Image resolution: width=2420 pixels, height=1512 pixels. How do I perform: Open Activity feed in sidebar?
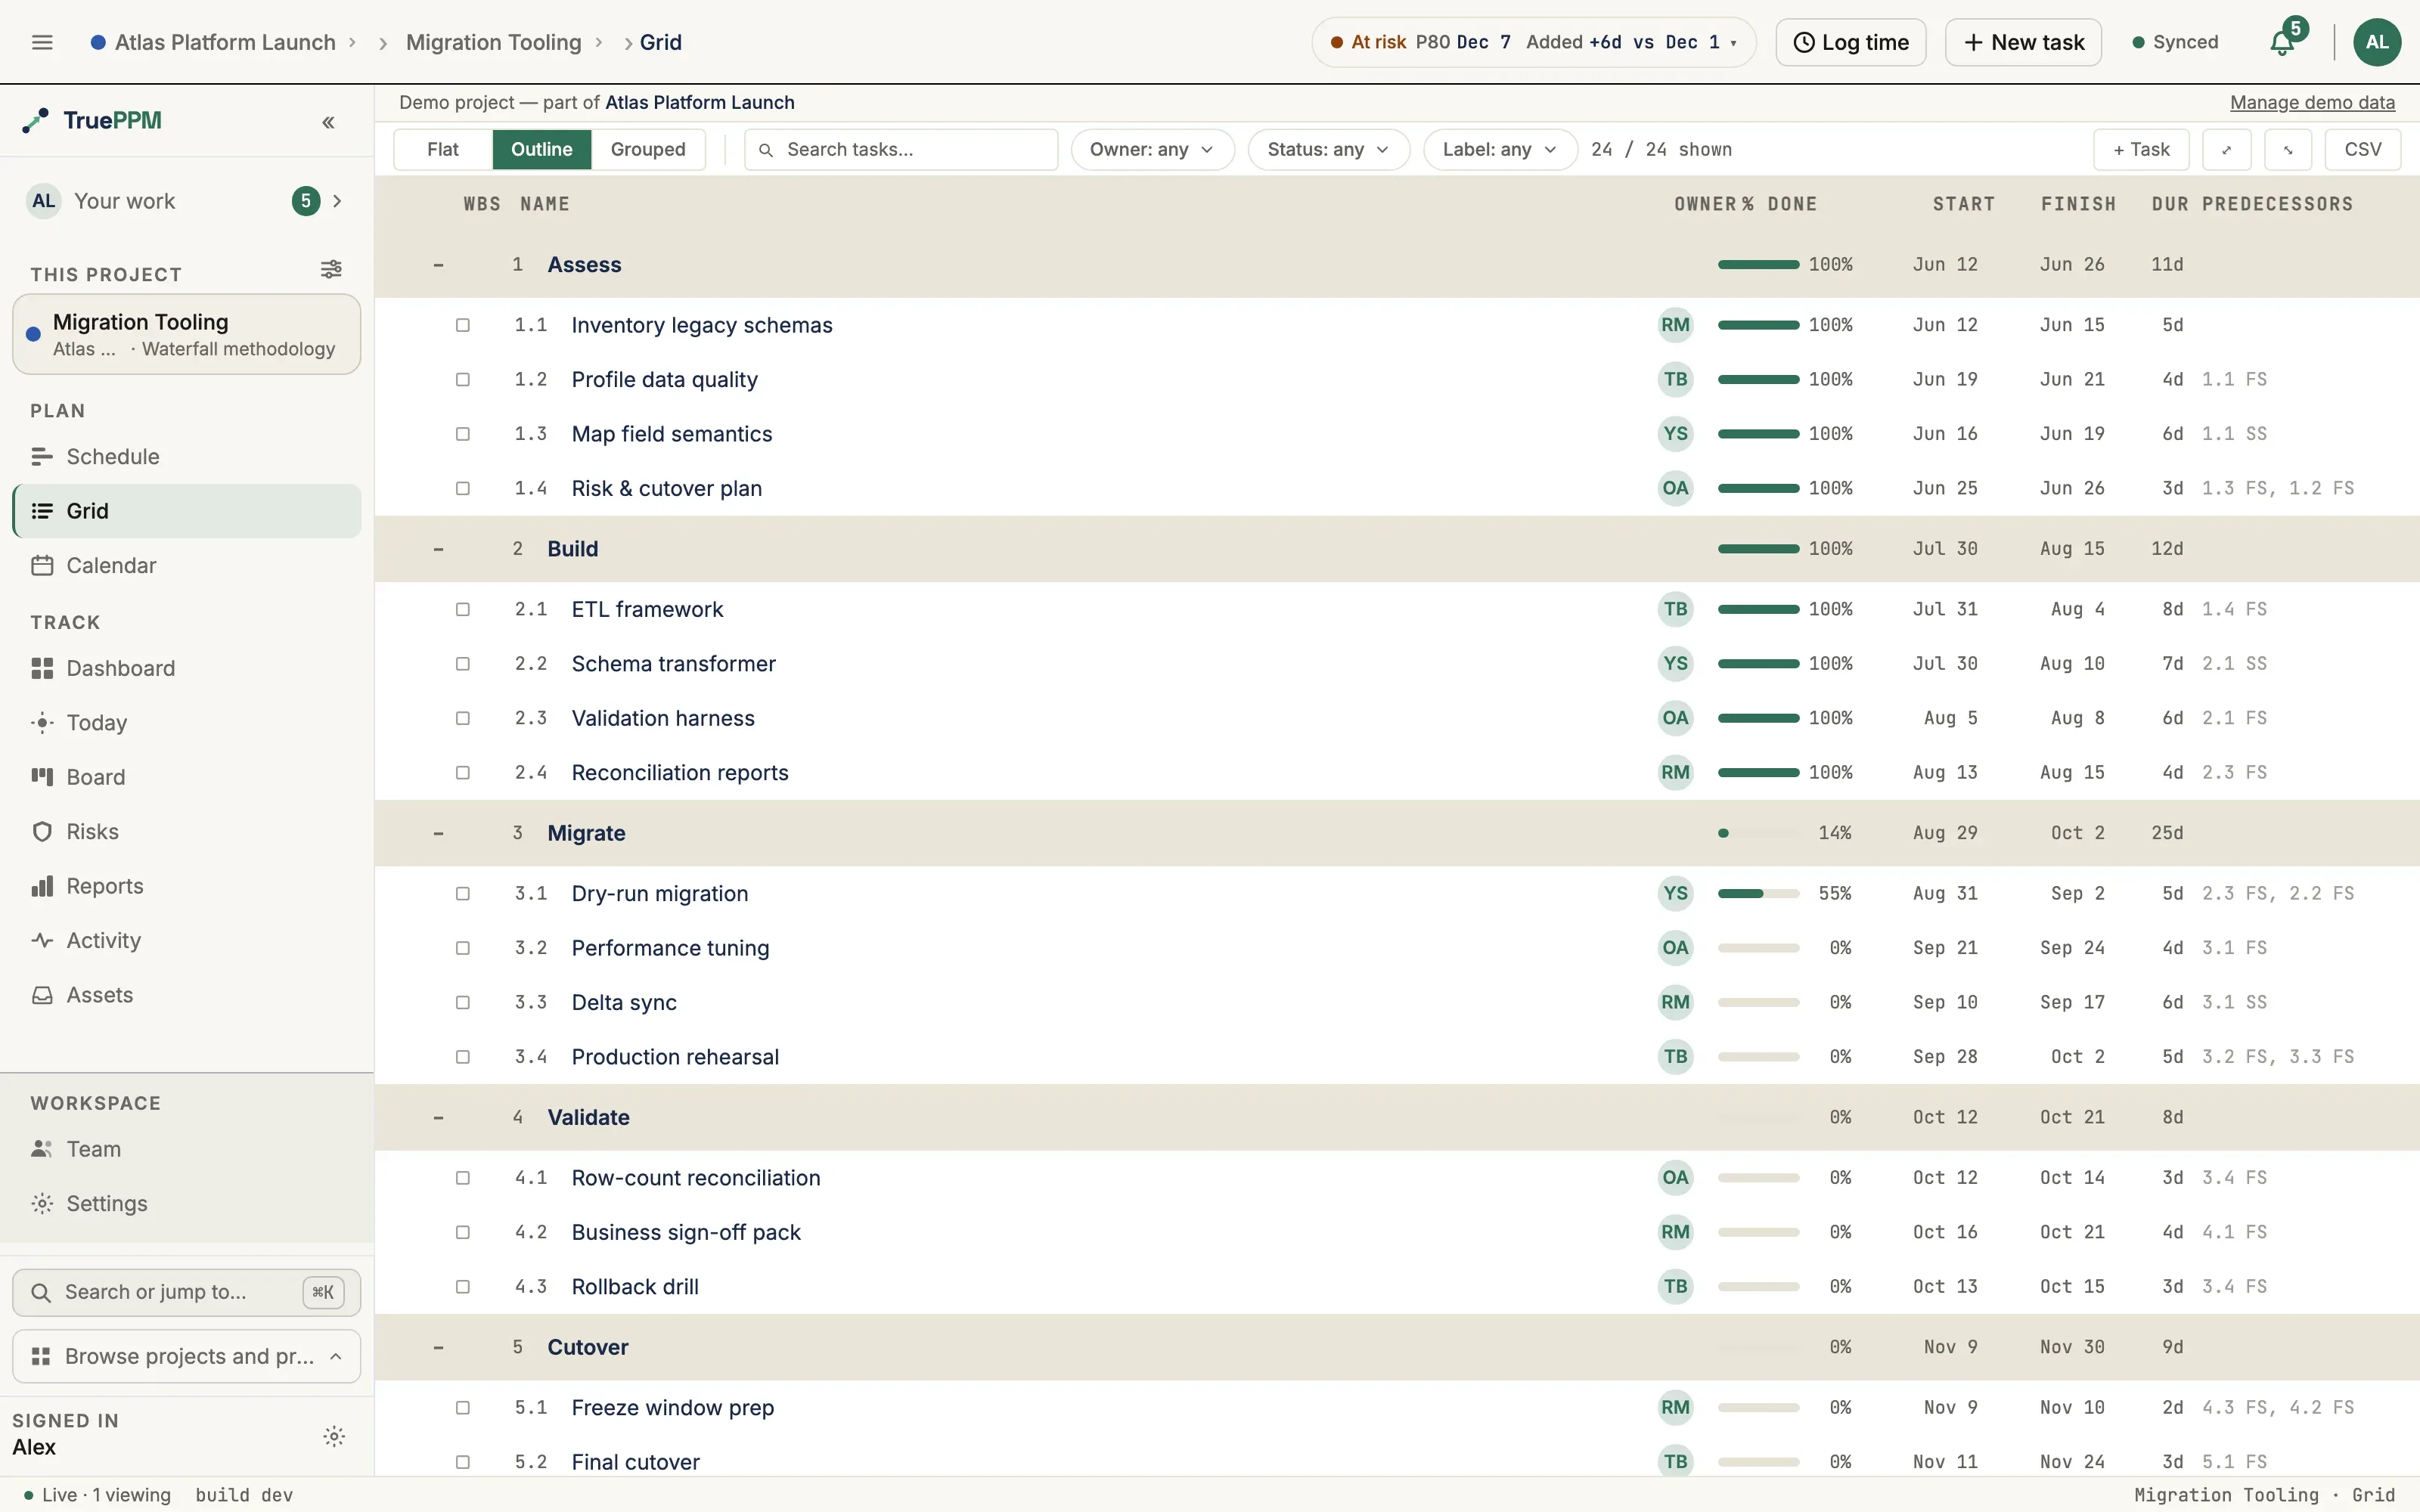pos(187,940)
